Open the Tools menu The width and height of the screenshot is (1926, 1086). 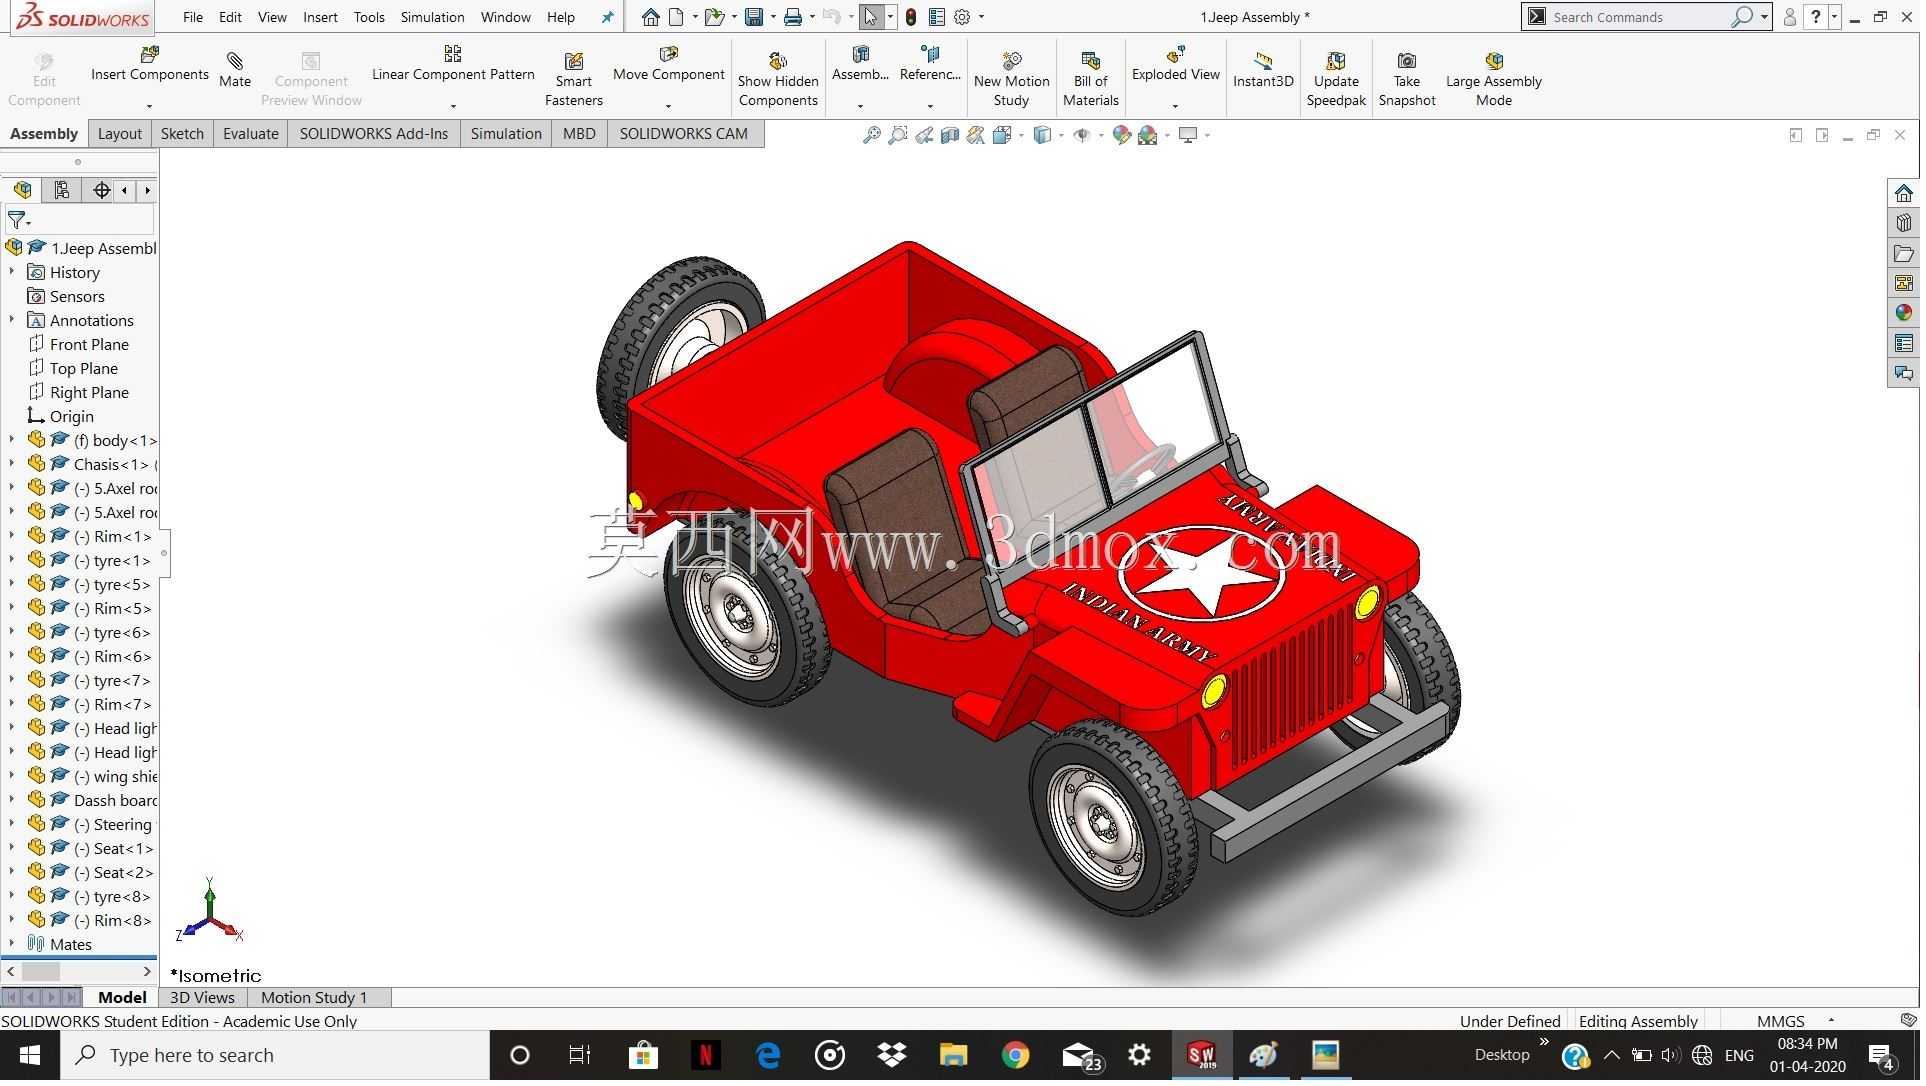369,17
